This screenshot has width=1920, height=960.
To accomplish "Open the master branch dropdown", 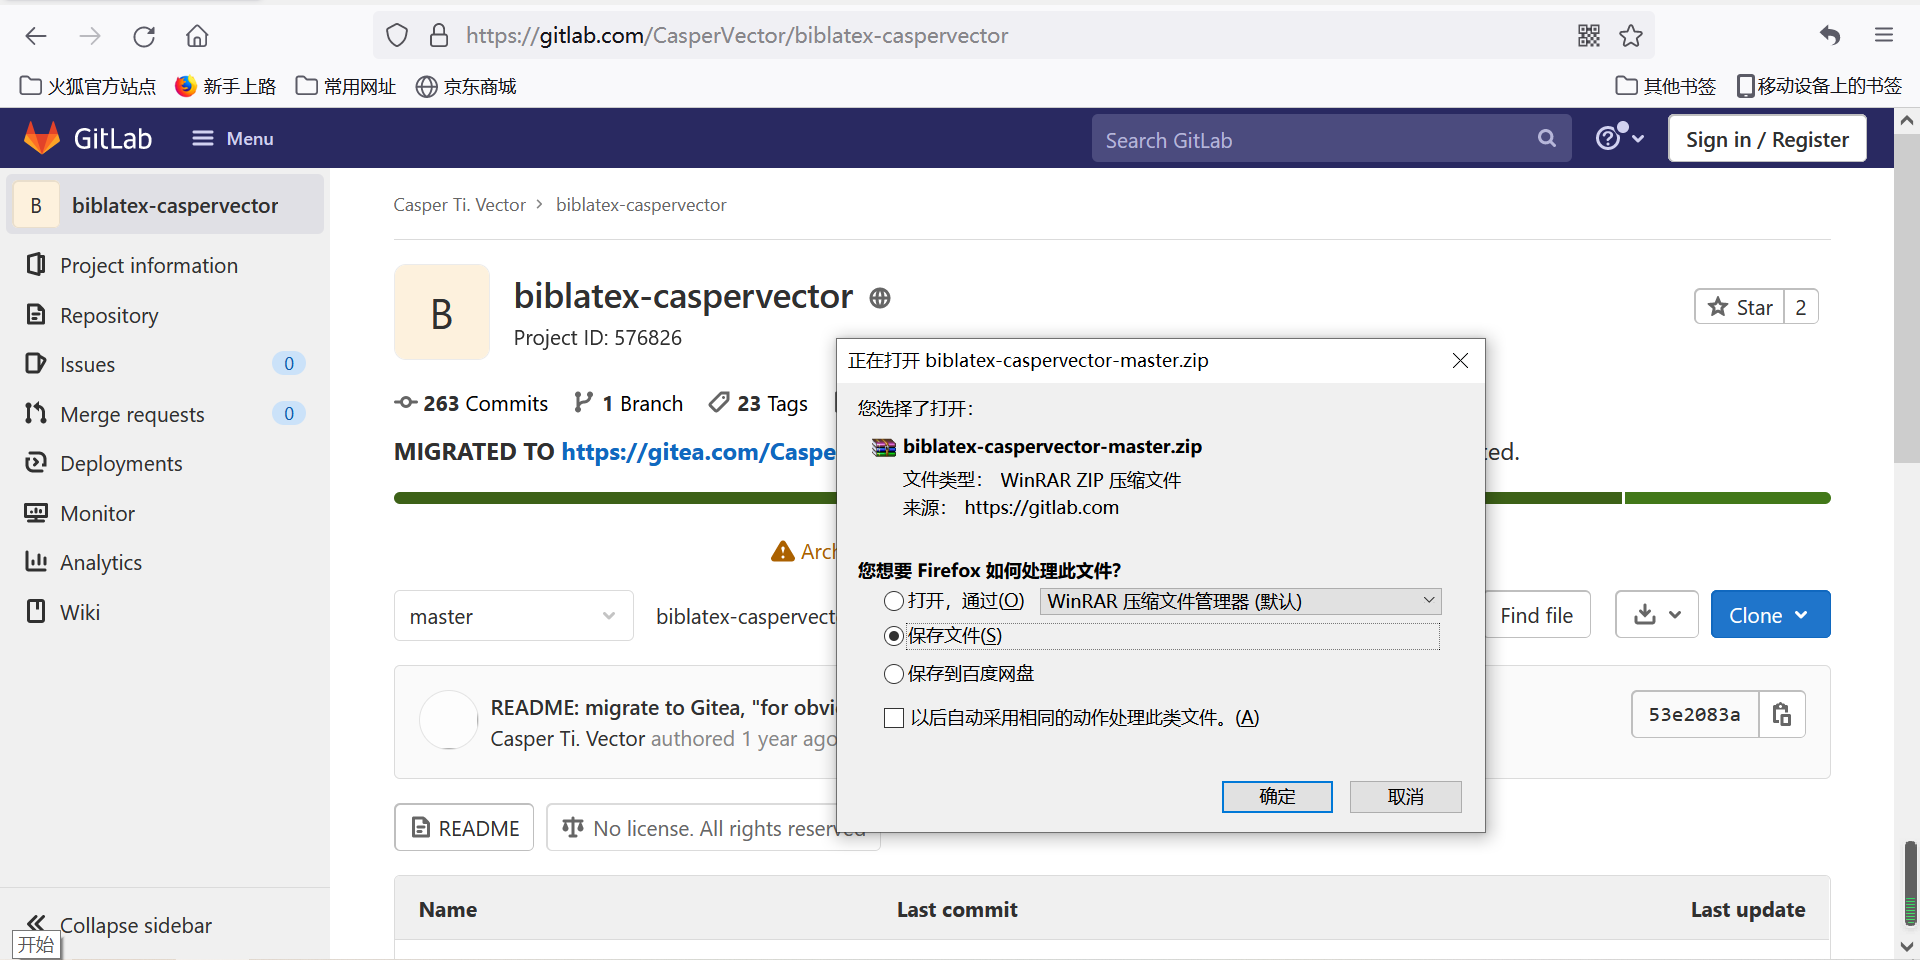I will coord(514,615).
